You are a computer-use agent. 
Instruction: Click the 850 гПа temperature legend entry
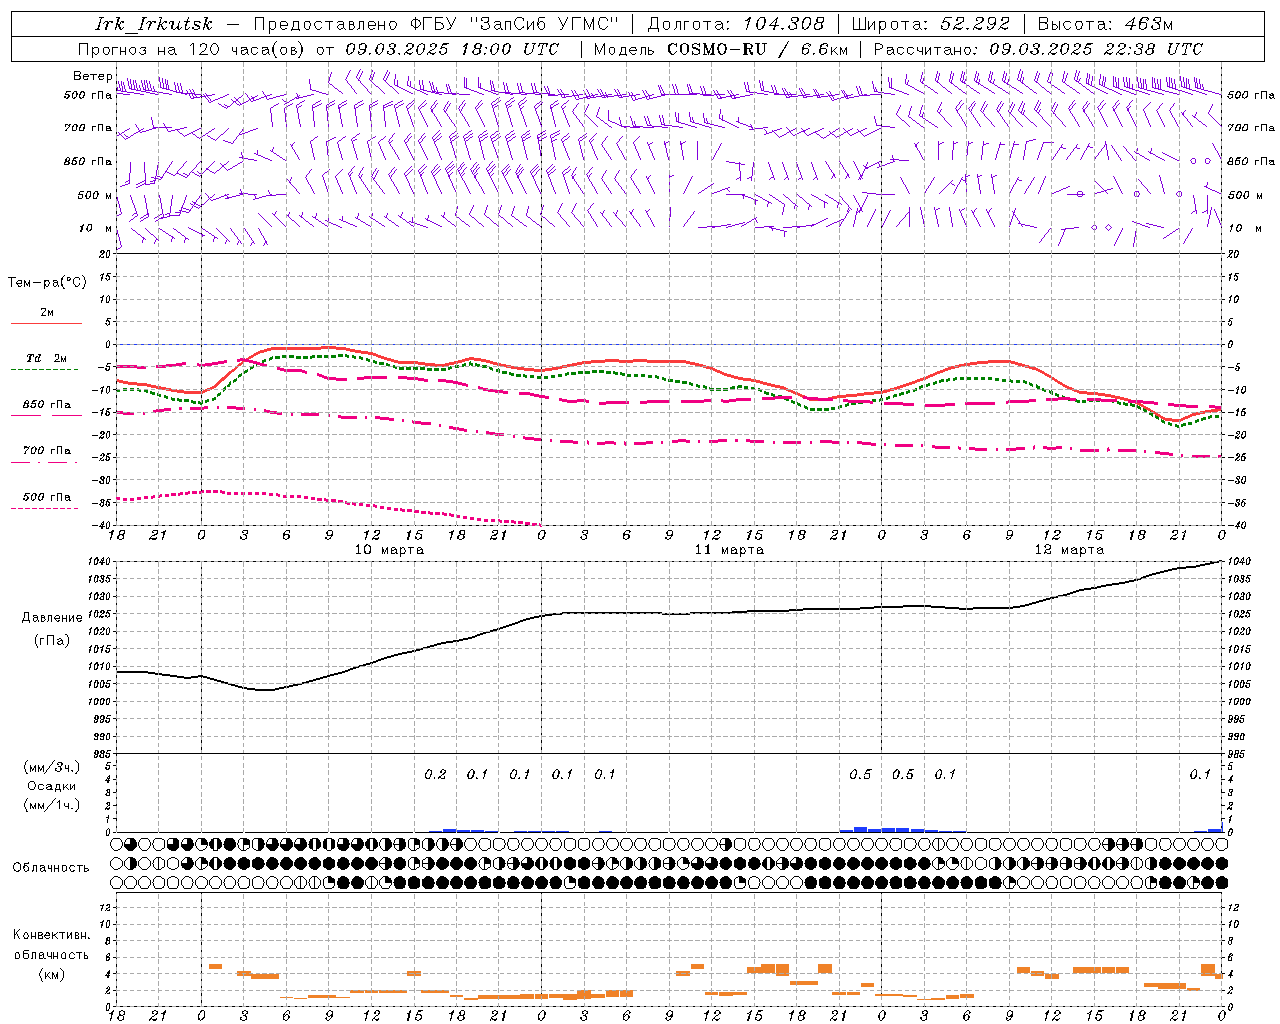point(46,405)
